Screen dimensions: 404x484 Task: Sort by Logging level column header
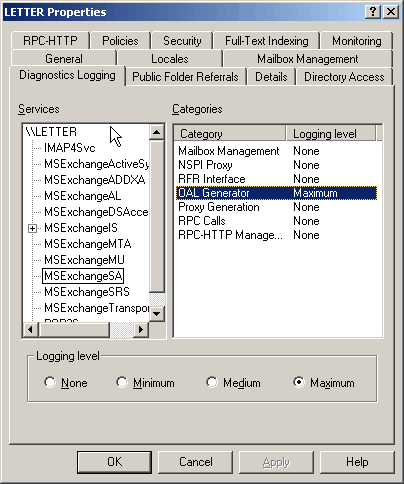[331, 134]
